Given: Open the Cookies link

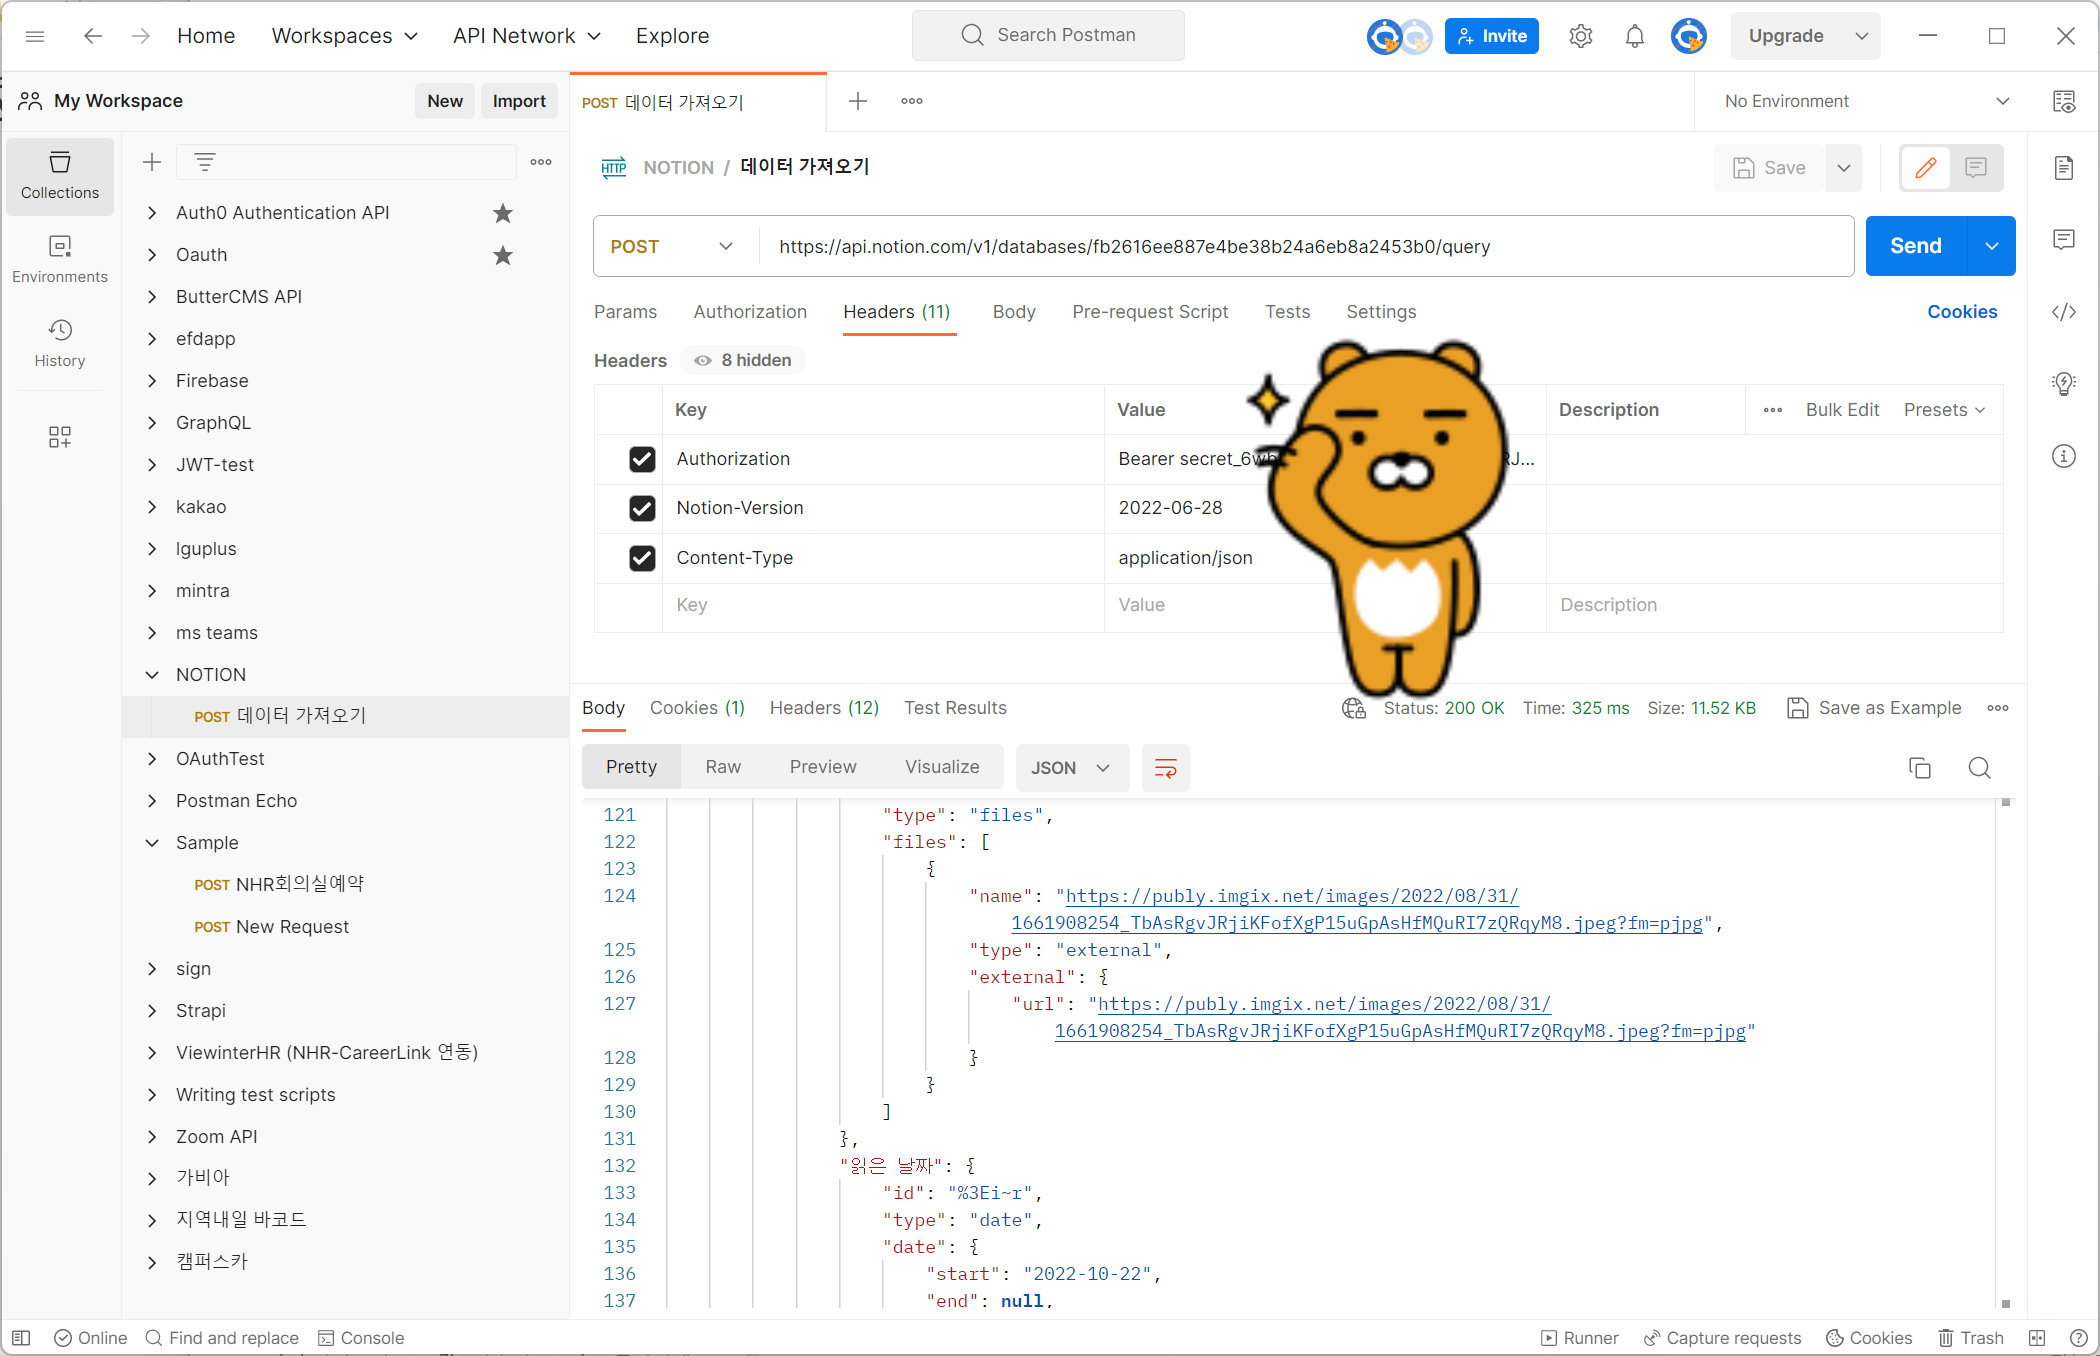Looking at the screenshot, I should pyautogui.click(x=1961, y=312).
